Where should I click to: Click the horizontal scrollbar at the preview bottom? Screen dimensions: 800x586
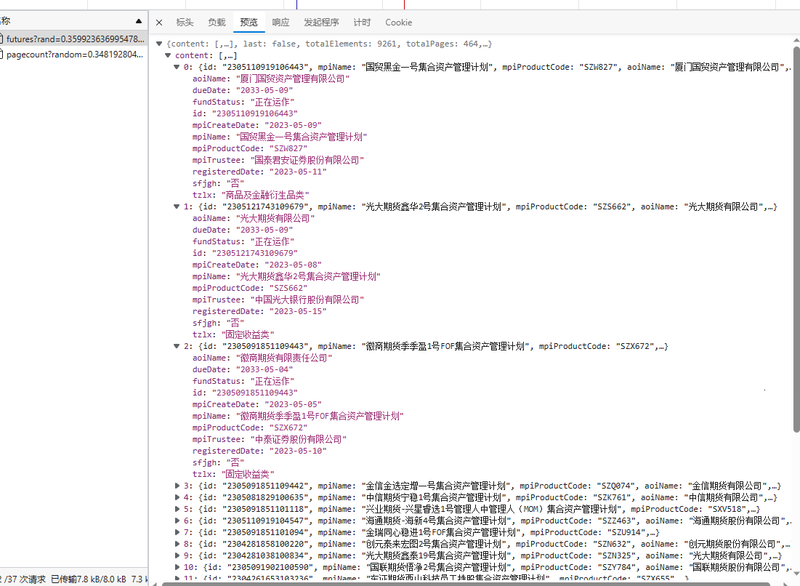pyautogui.click(x=466, y=583)
